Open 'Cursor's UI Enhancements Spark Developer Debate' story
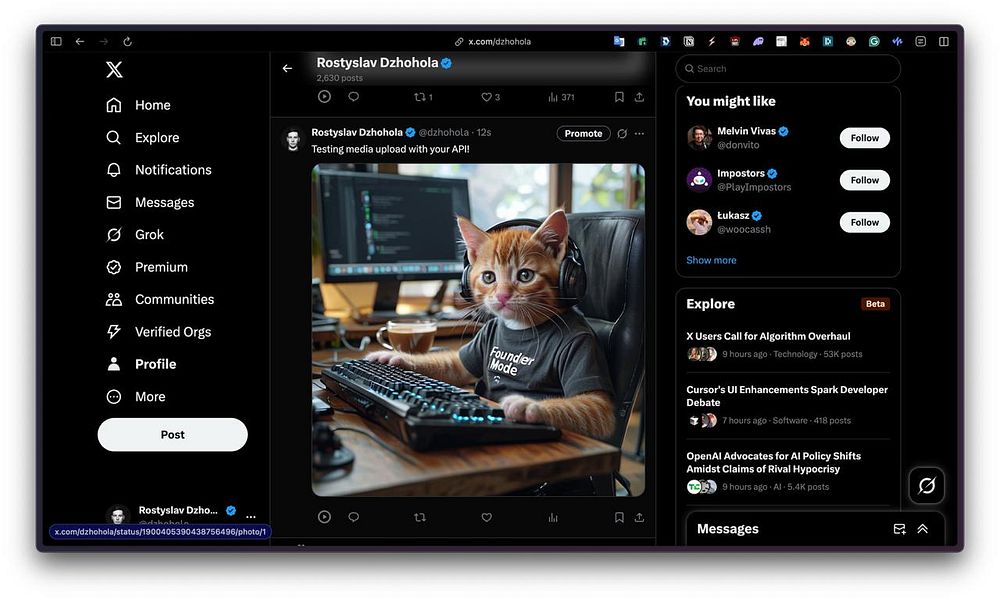Viewport: 1000px width, 600px height. [787, 396]
